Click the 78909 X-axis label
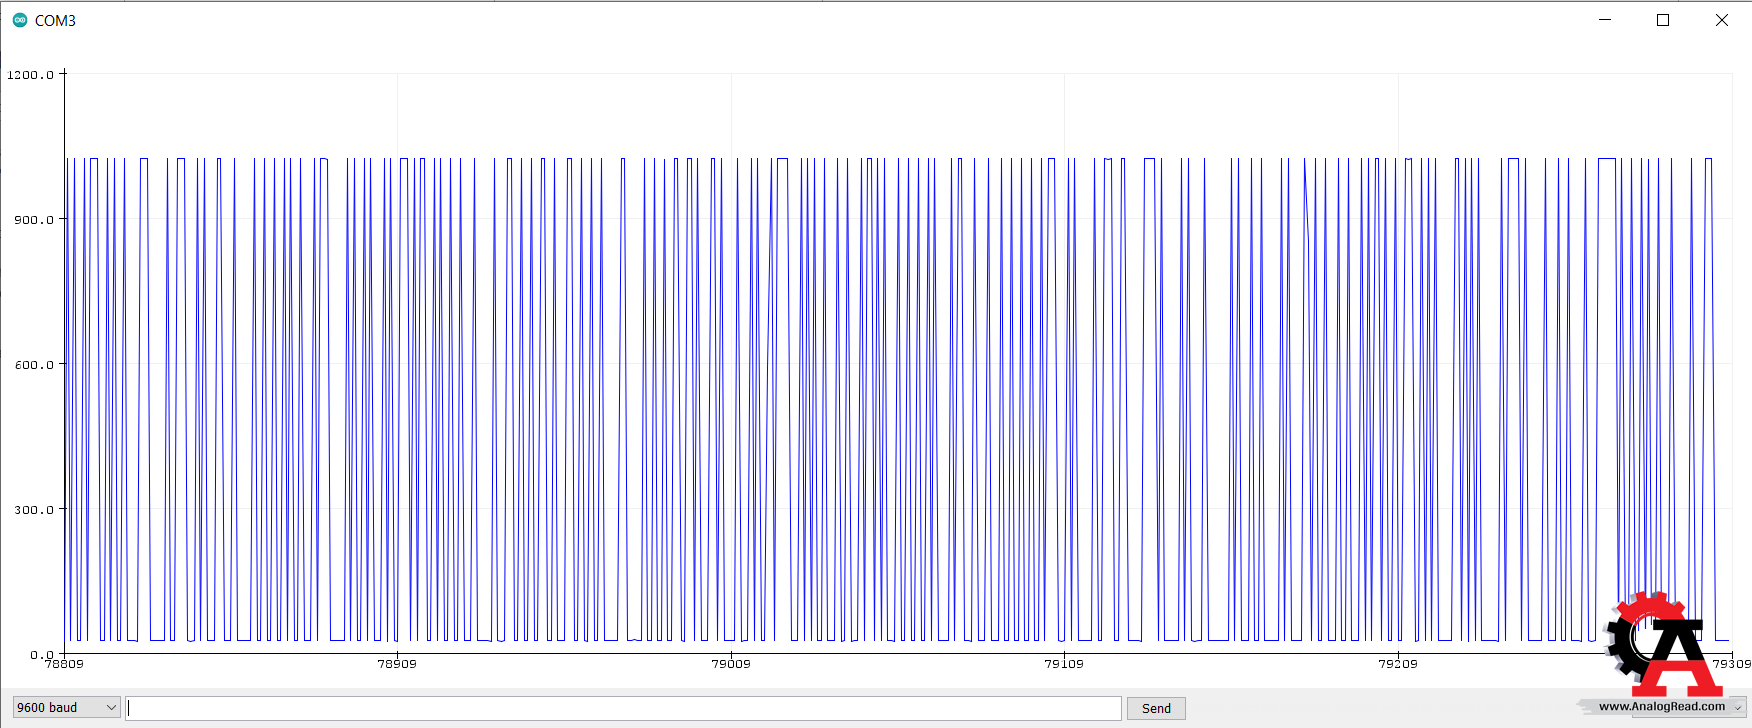This screenshot has width=1752, height=728. (x=397, y=664)
